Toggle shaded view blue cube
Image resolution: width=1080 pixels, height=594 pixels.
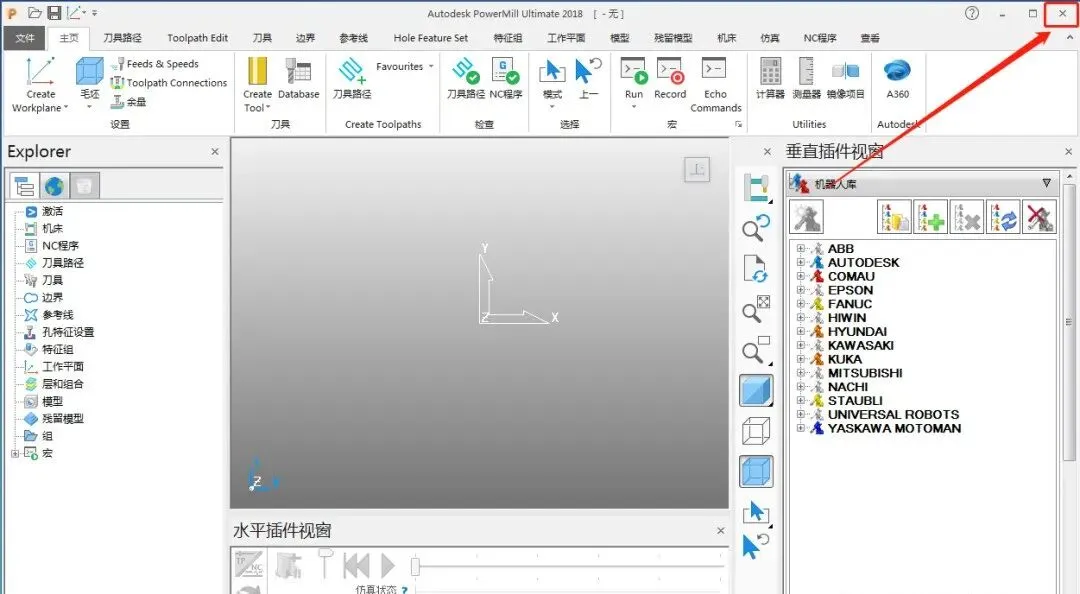click(x=756, y=391)
